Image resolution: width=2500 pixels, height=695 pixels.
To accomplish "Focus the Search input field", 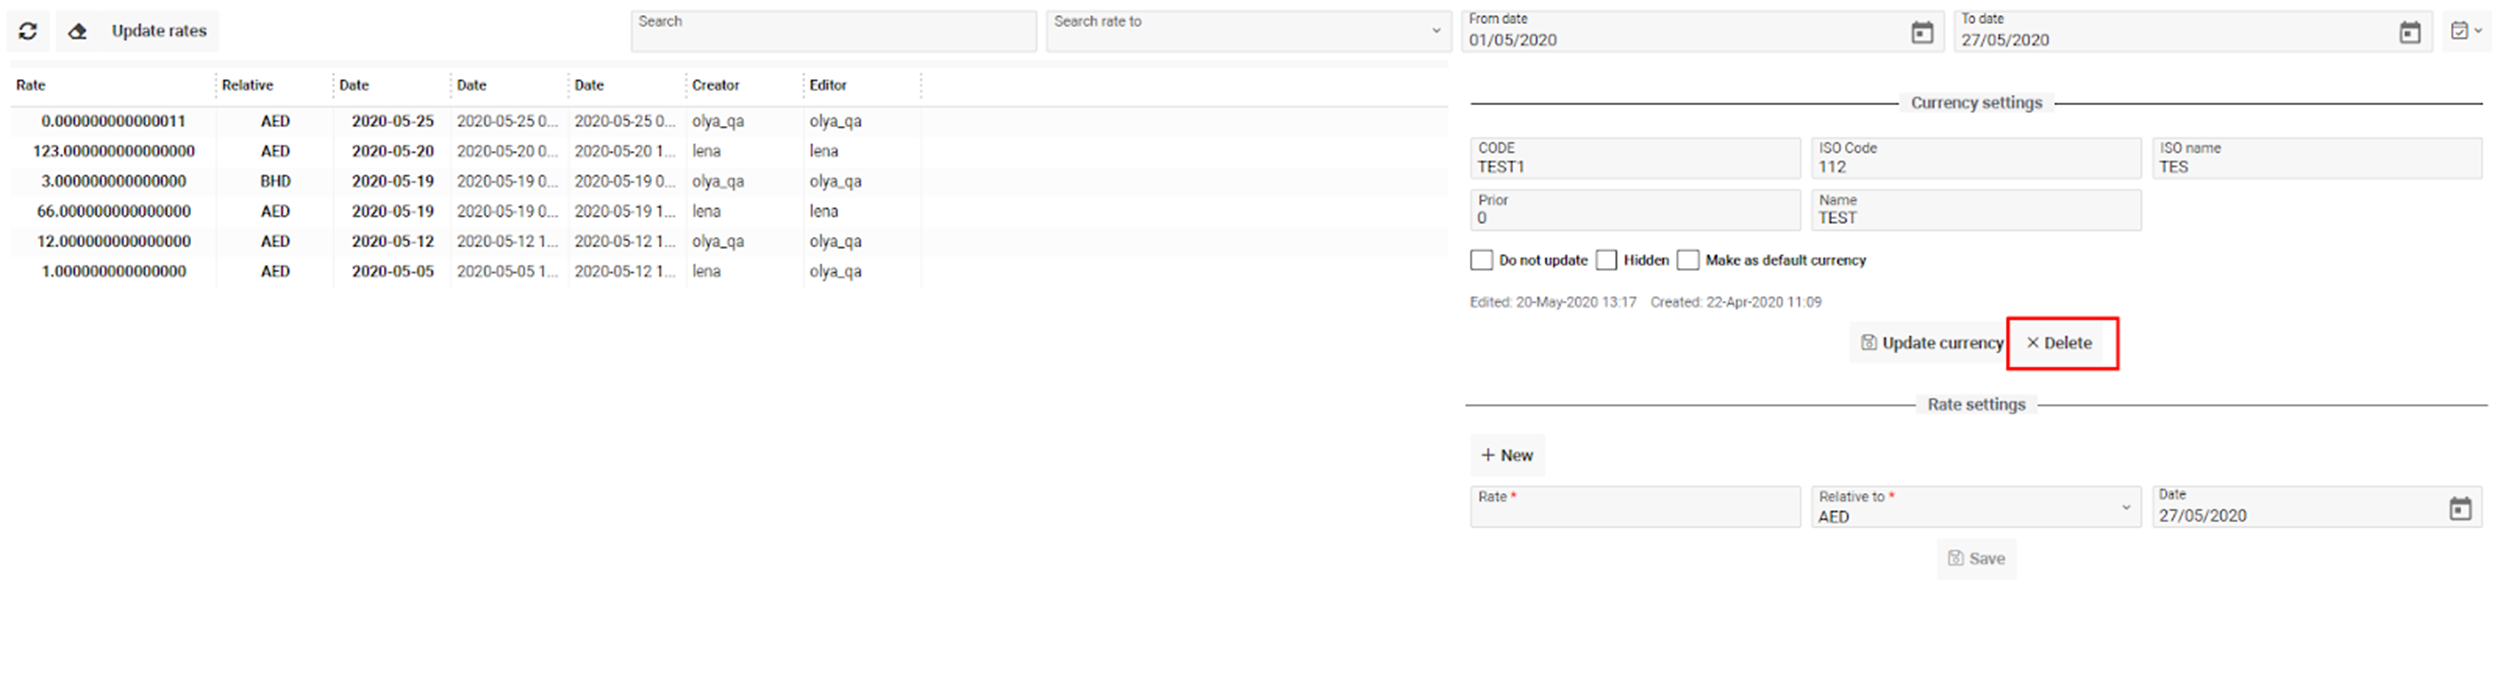I will click(832, 31).
